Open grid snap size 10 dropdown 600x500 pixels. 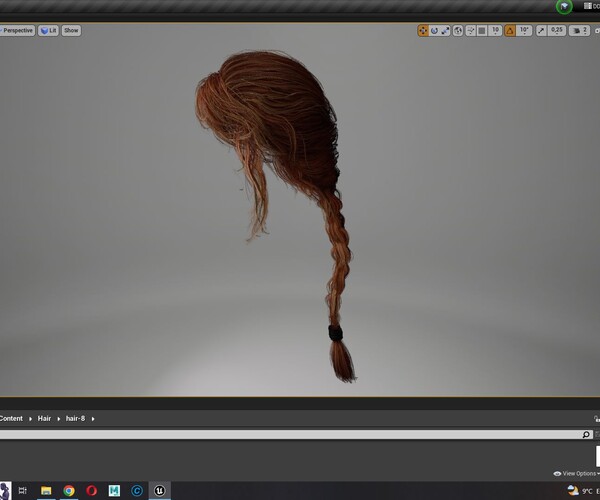495,30
